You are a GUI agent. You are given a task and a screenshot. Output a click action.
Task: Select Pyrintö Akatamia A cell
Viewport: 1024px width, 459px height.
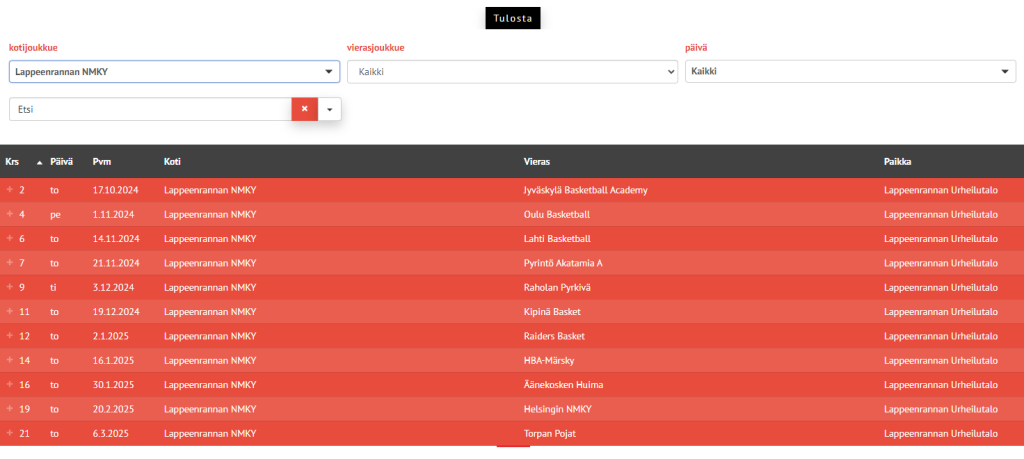563,263
